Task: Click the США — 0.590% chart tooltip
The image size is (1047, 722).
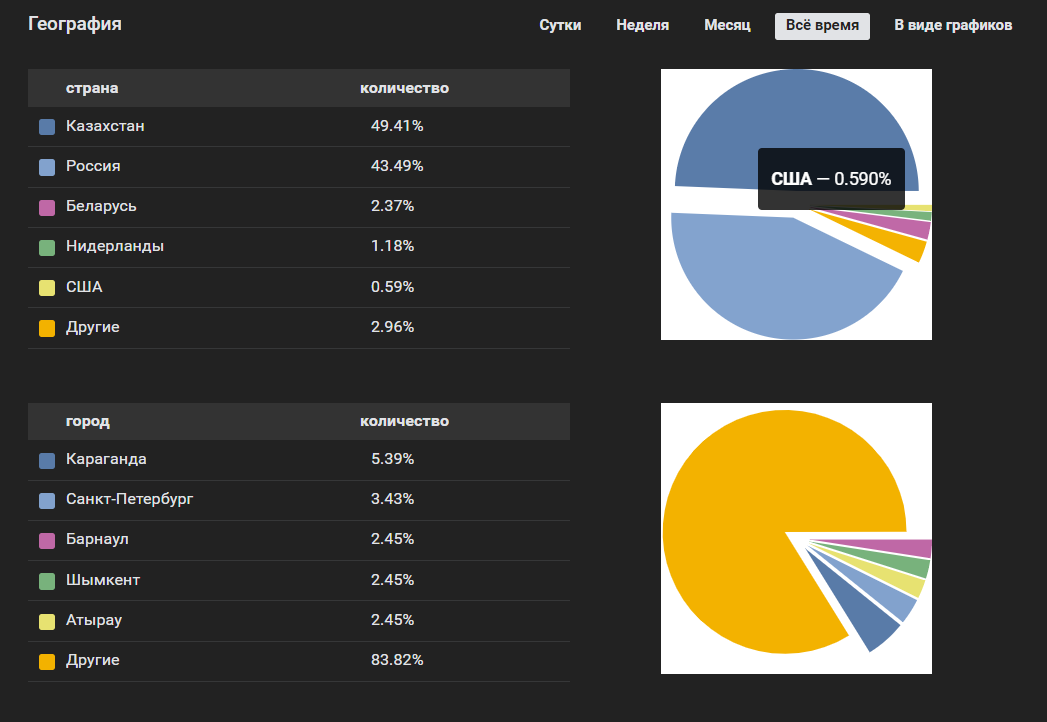Action: point(831,178)
